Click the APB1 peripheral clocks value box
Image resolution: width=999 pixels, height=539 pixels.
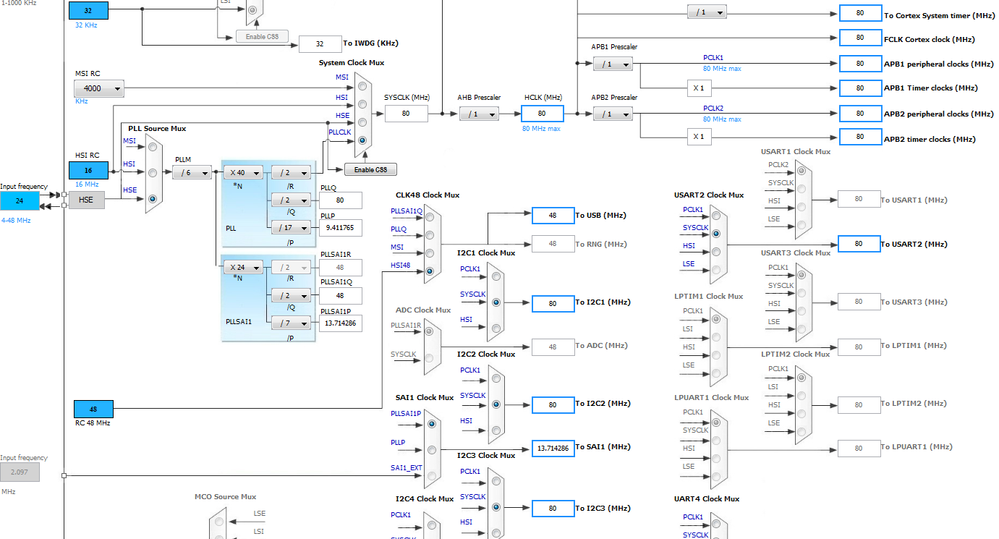860,63
